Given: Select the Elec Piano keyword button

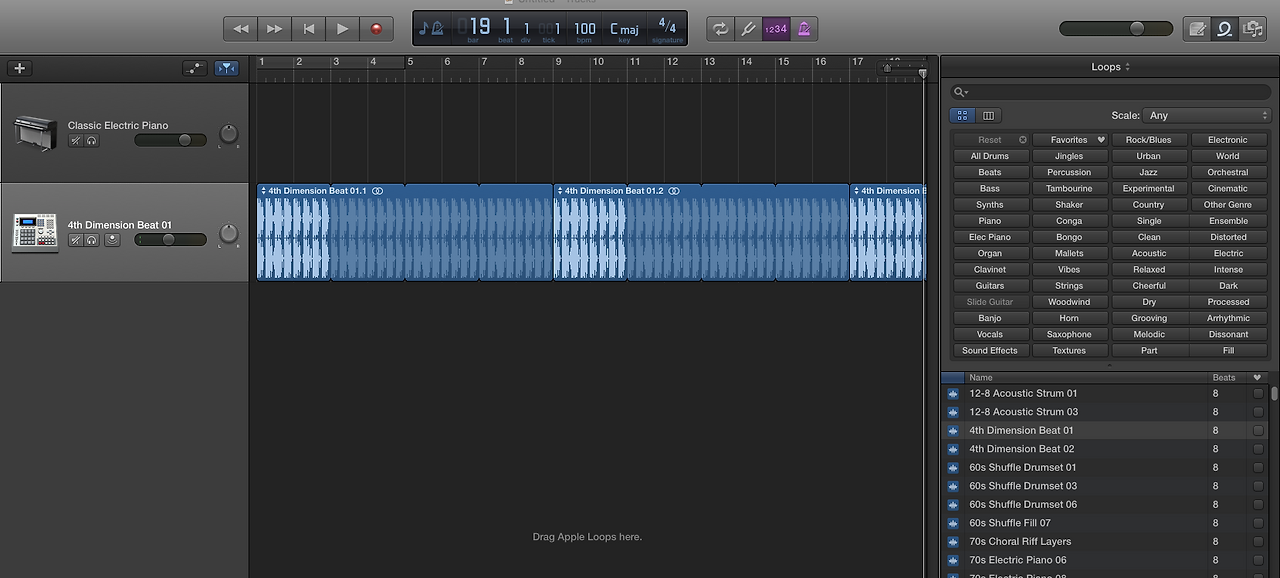Looking at the screenshot, I should (990, 237).
